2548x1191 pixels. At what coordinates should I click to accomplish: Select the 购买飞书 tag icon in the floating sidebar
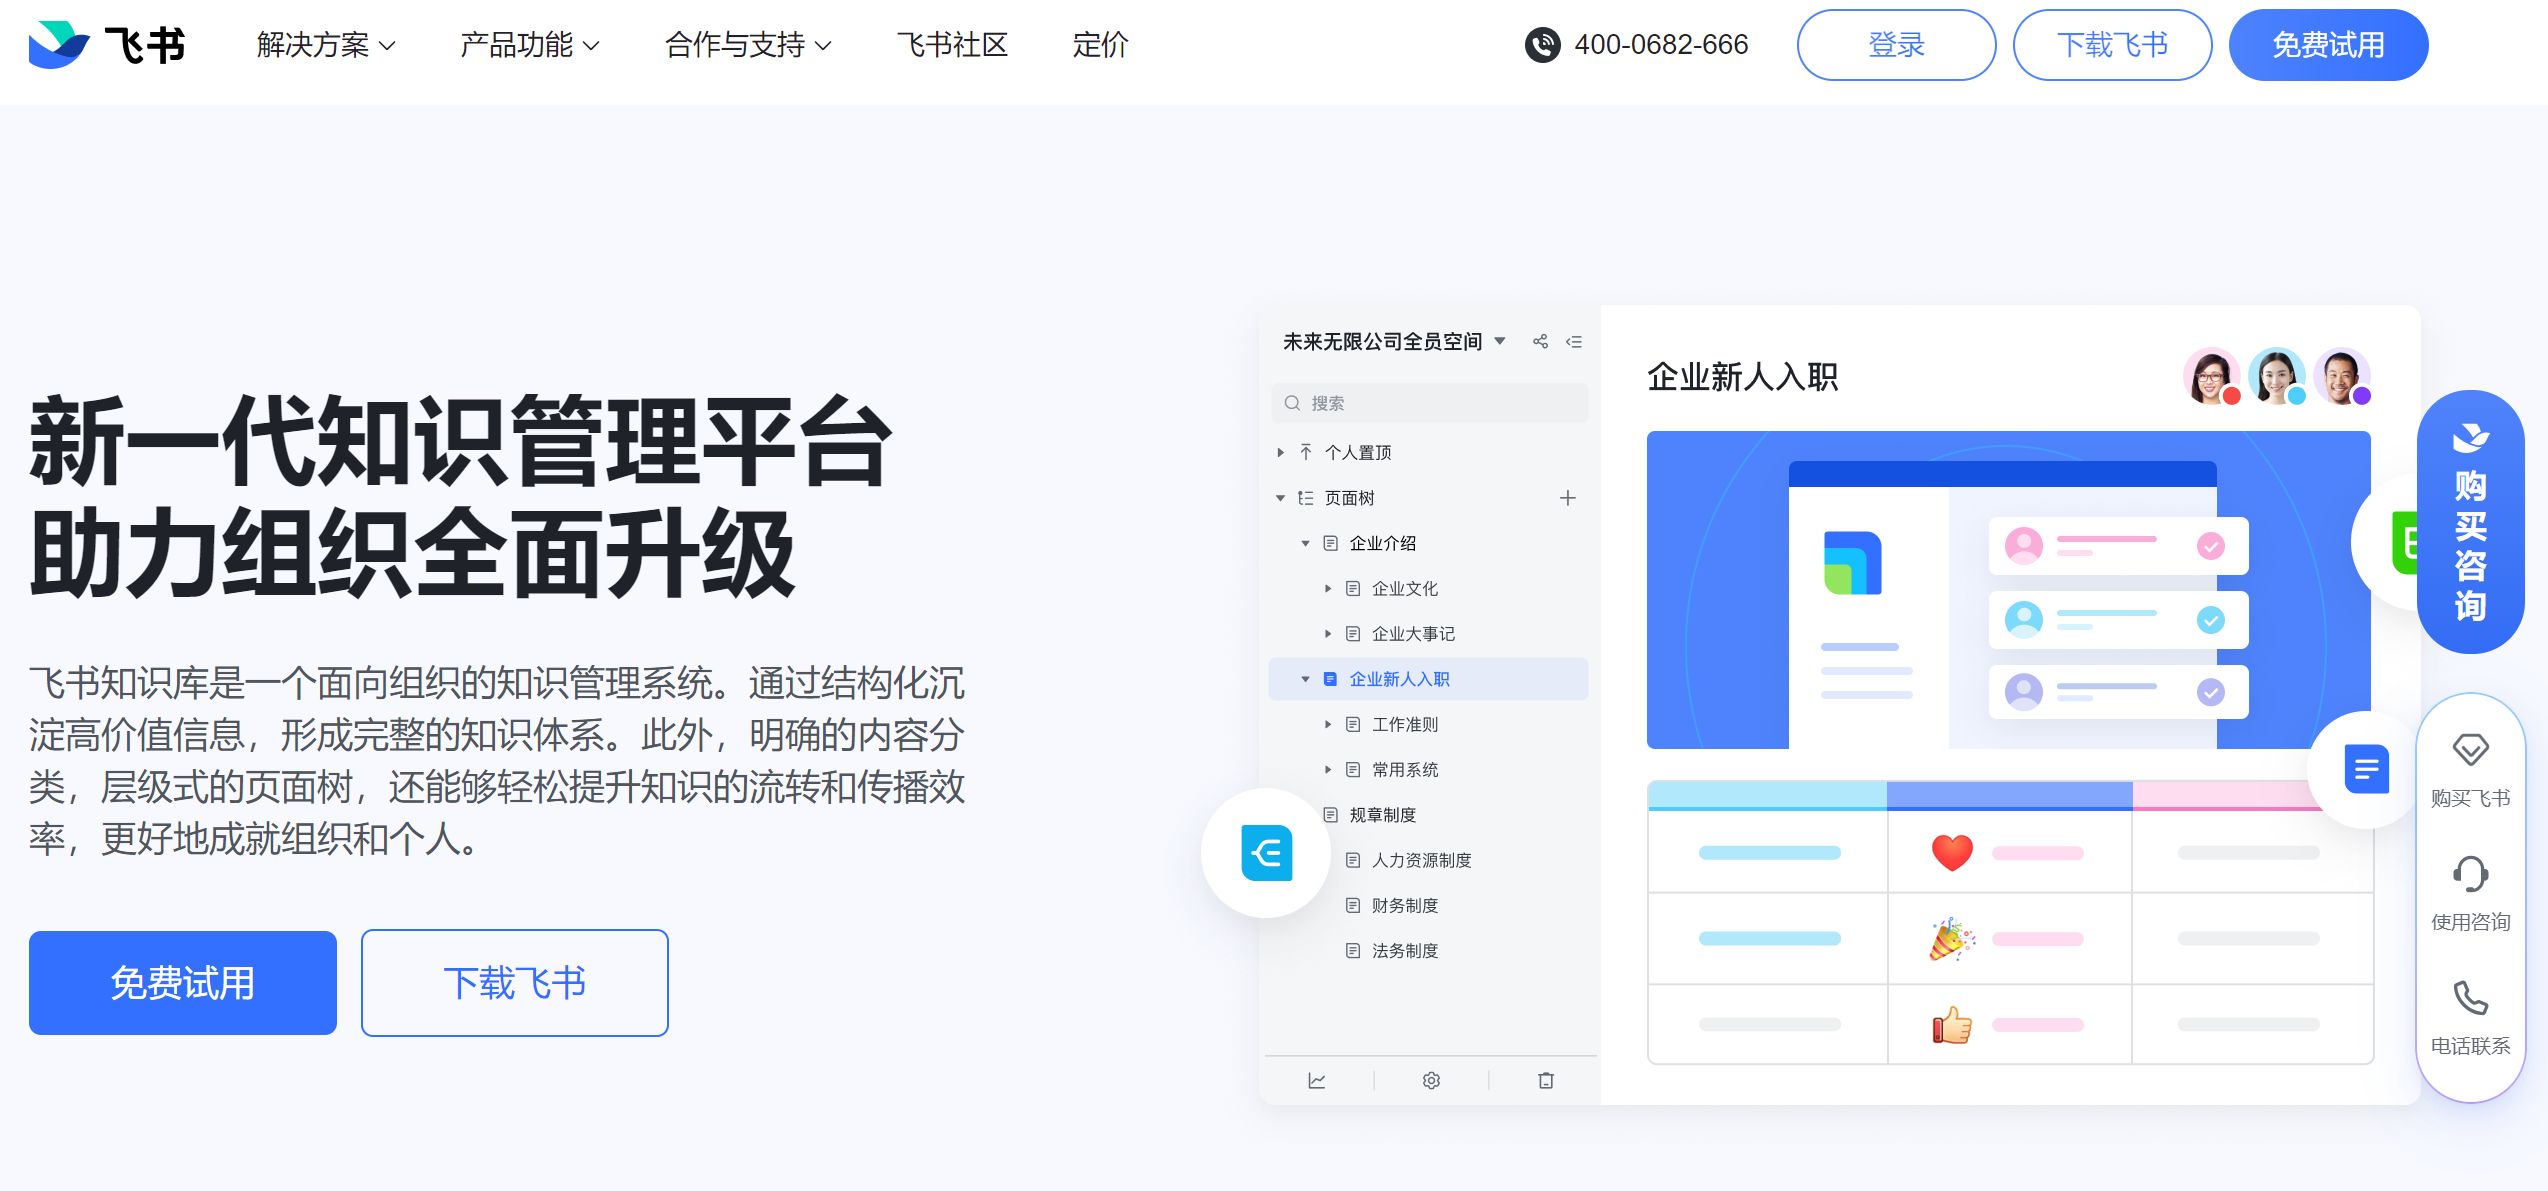(2469, 748)
